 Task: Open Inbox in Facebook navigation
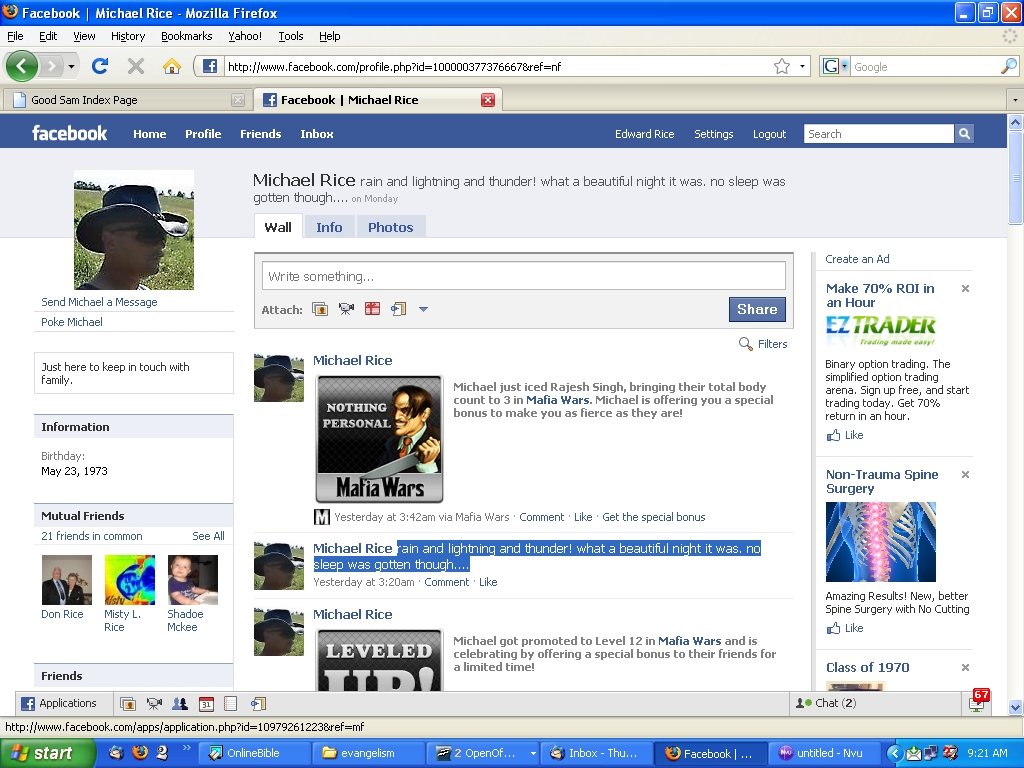[x=317, y=134]
